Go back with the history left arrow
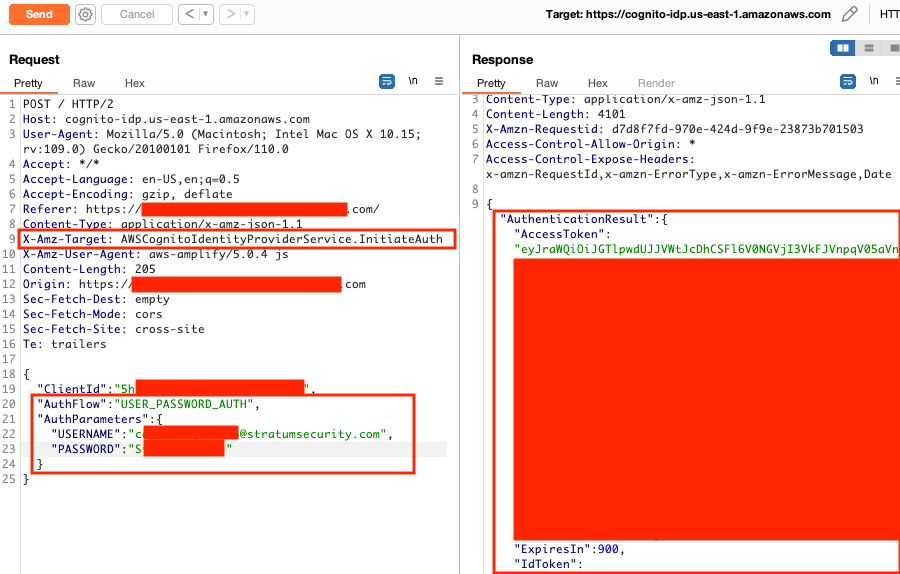 click(x=189, y=14)
